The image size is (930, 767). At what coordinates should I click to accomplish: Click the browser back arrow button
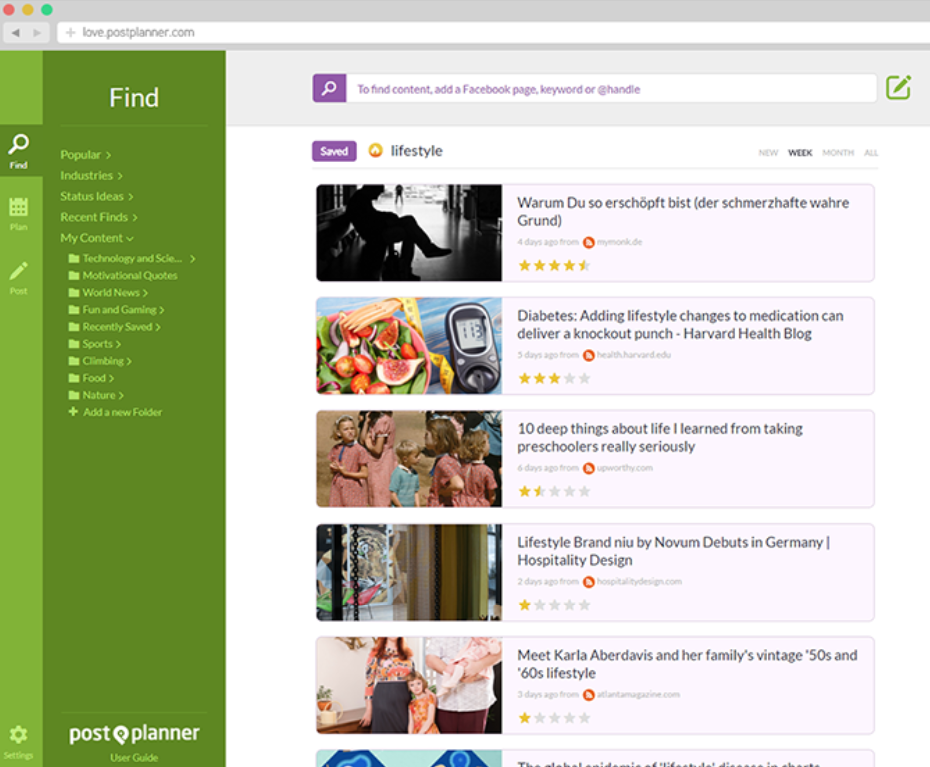[x=16, y=33]
